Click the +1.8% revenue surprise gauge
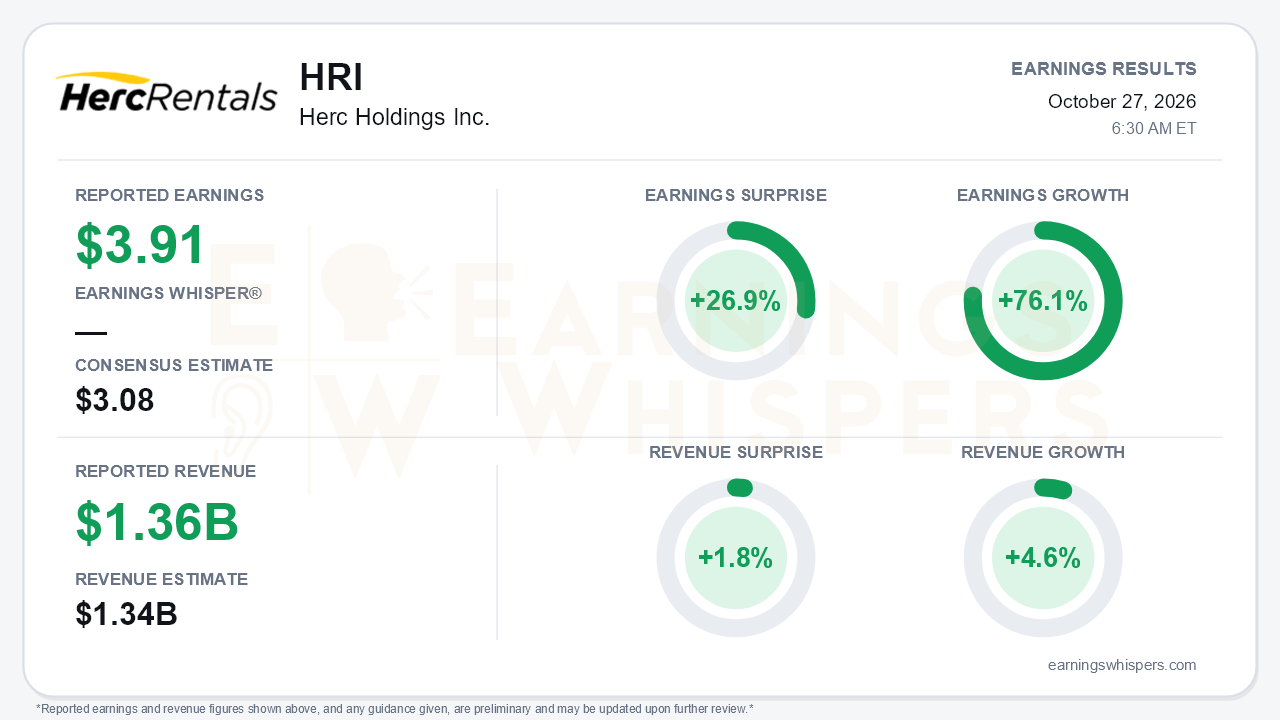 click(736, 558)
